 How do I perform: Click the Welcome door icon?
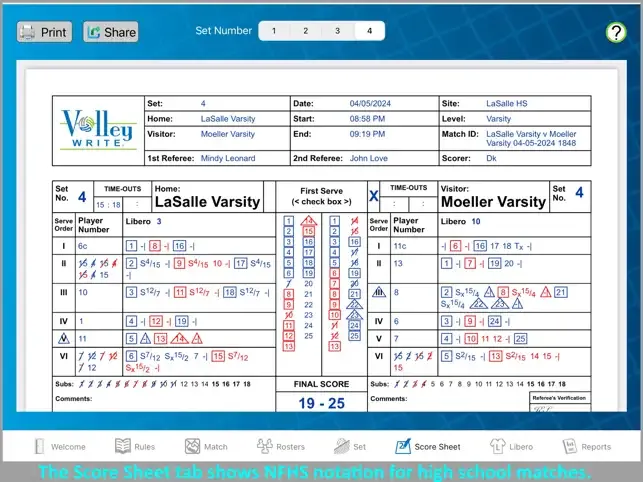tap(39, 446)
